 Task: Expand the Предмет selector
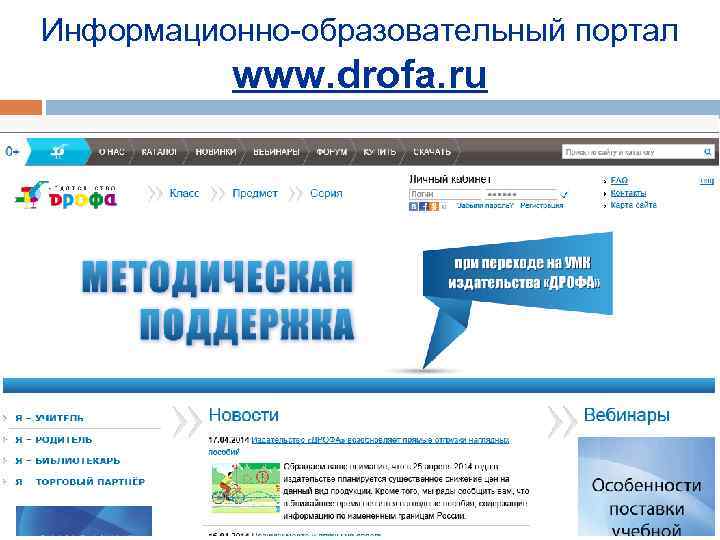pyautogui.click(x=255, y=193)
